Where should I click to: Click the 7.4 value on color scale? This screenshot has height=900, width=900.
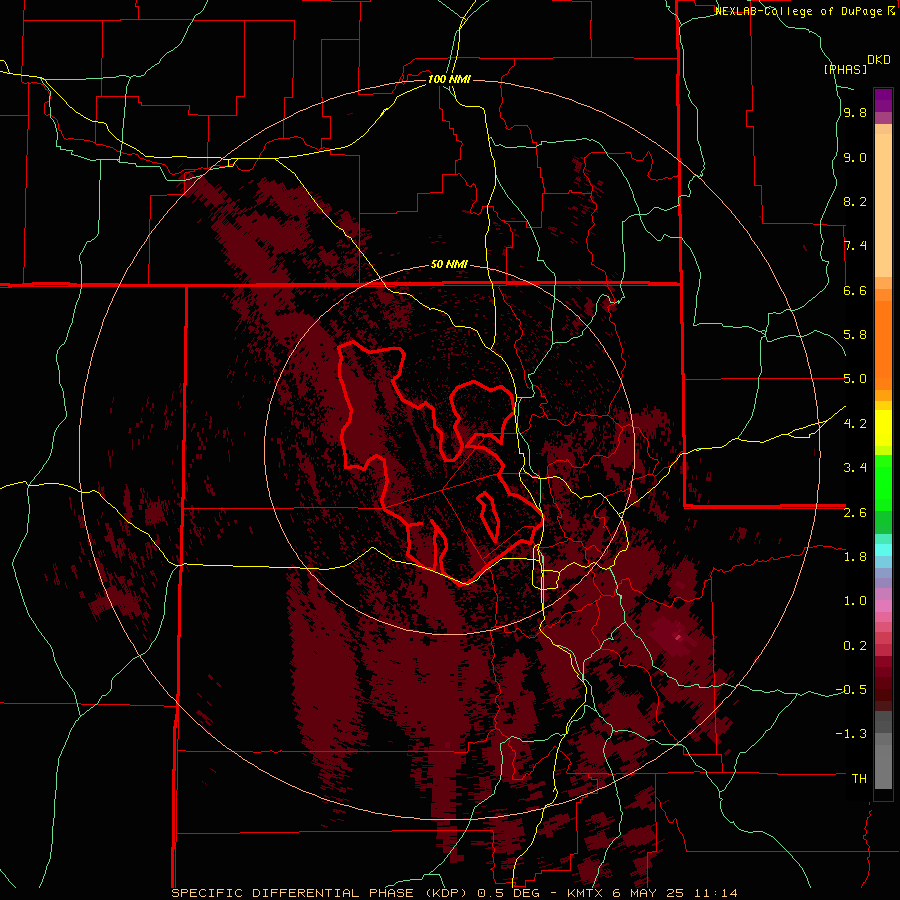click(x=855, y=246)
